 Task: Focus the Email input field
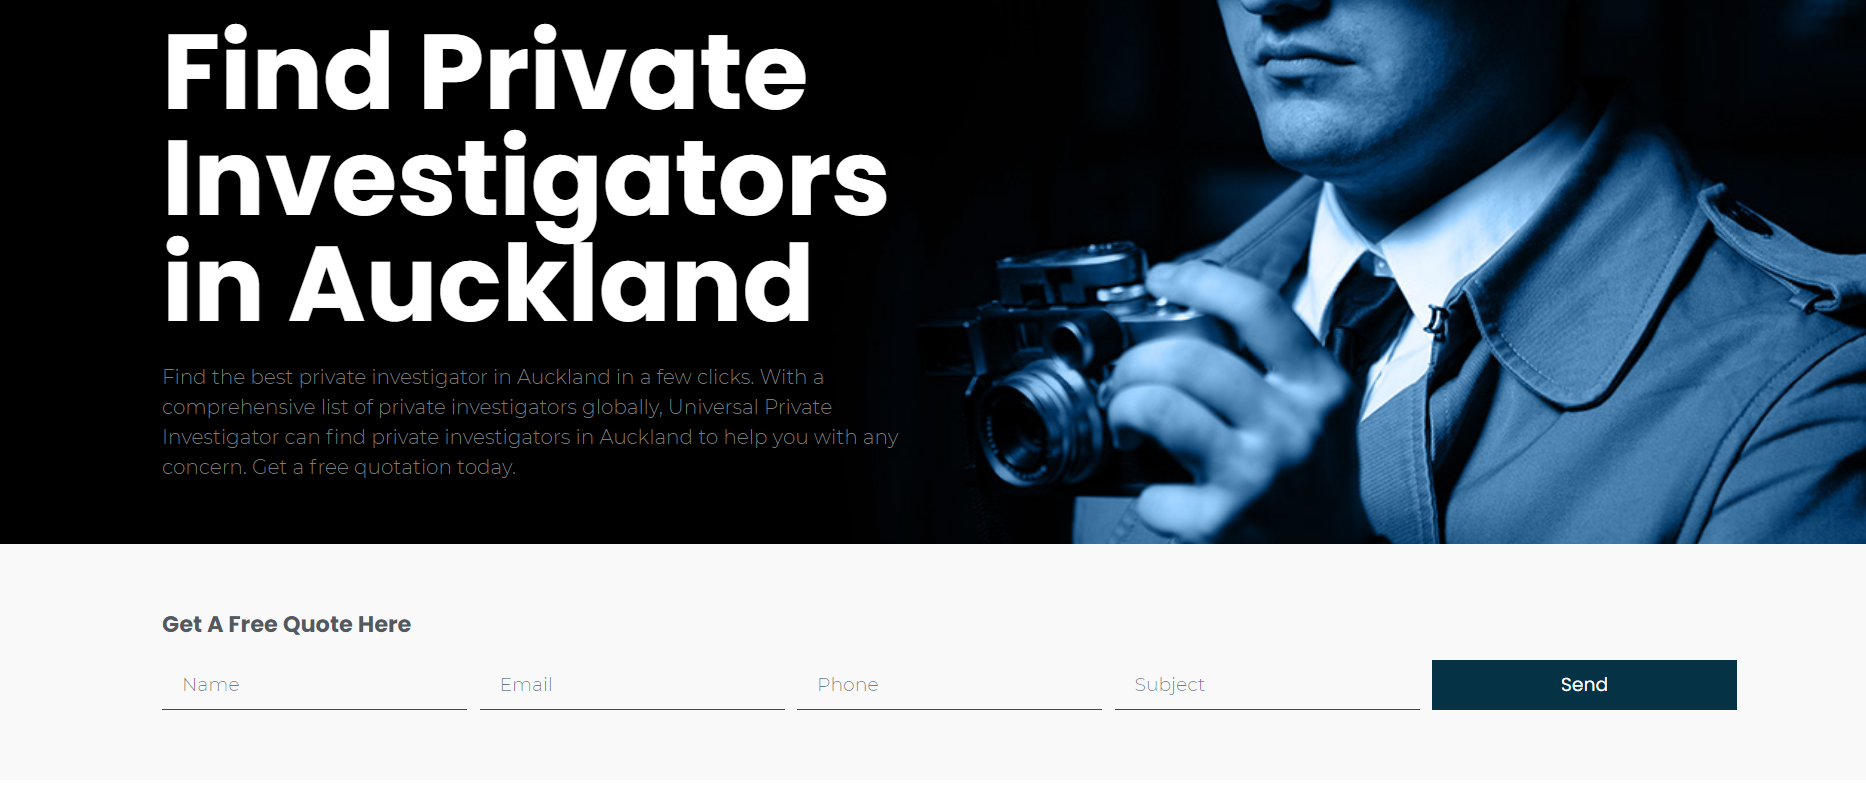632,685
